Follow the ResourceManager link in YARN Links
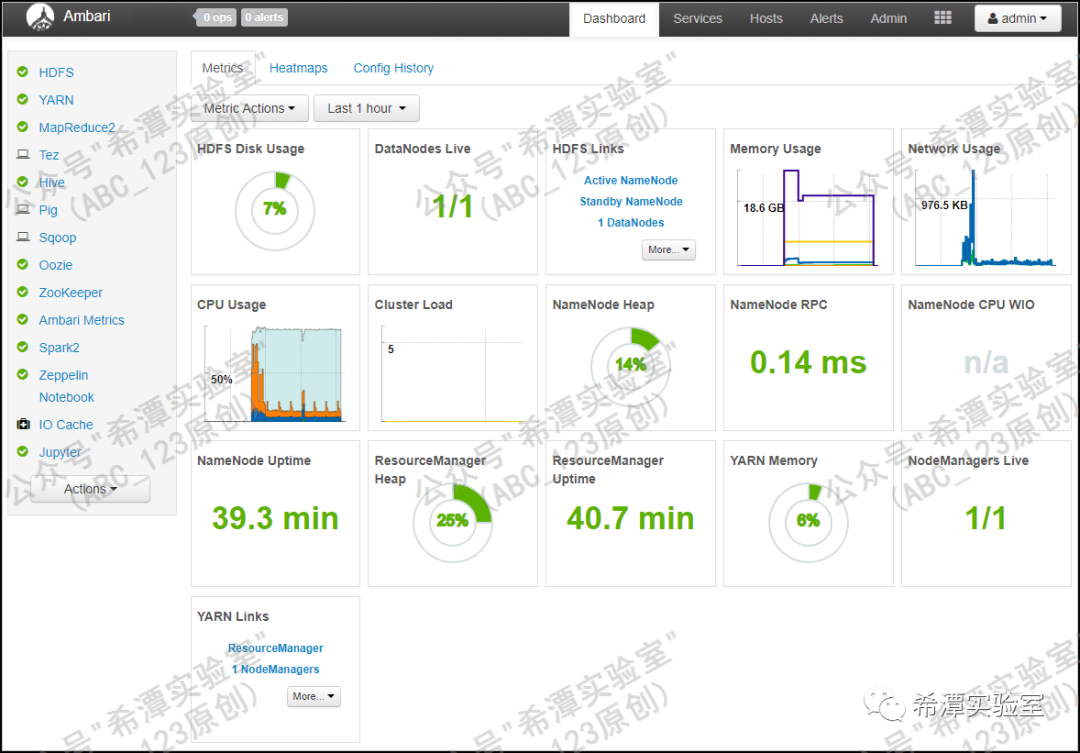Image resolution: width=1080 pixels, height=753 pixels. click(x=276, y=648)
